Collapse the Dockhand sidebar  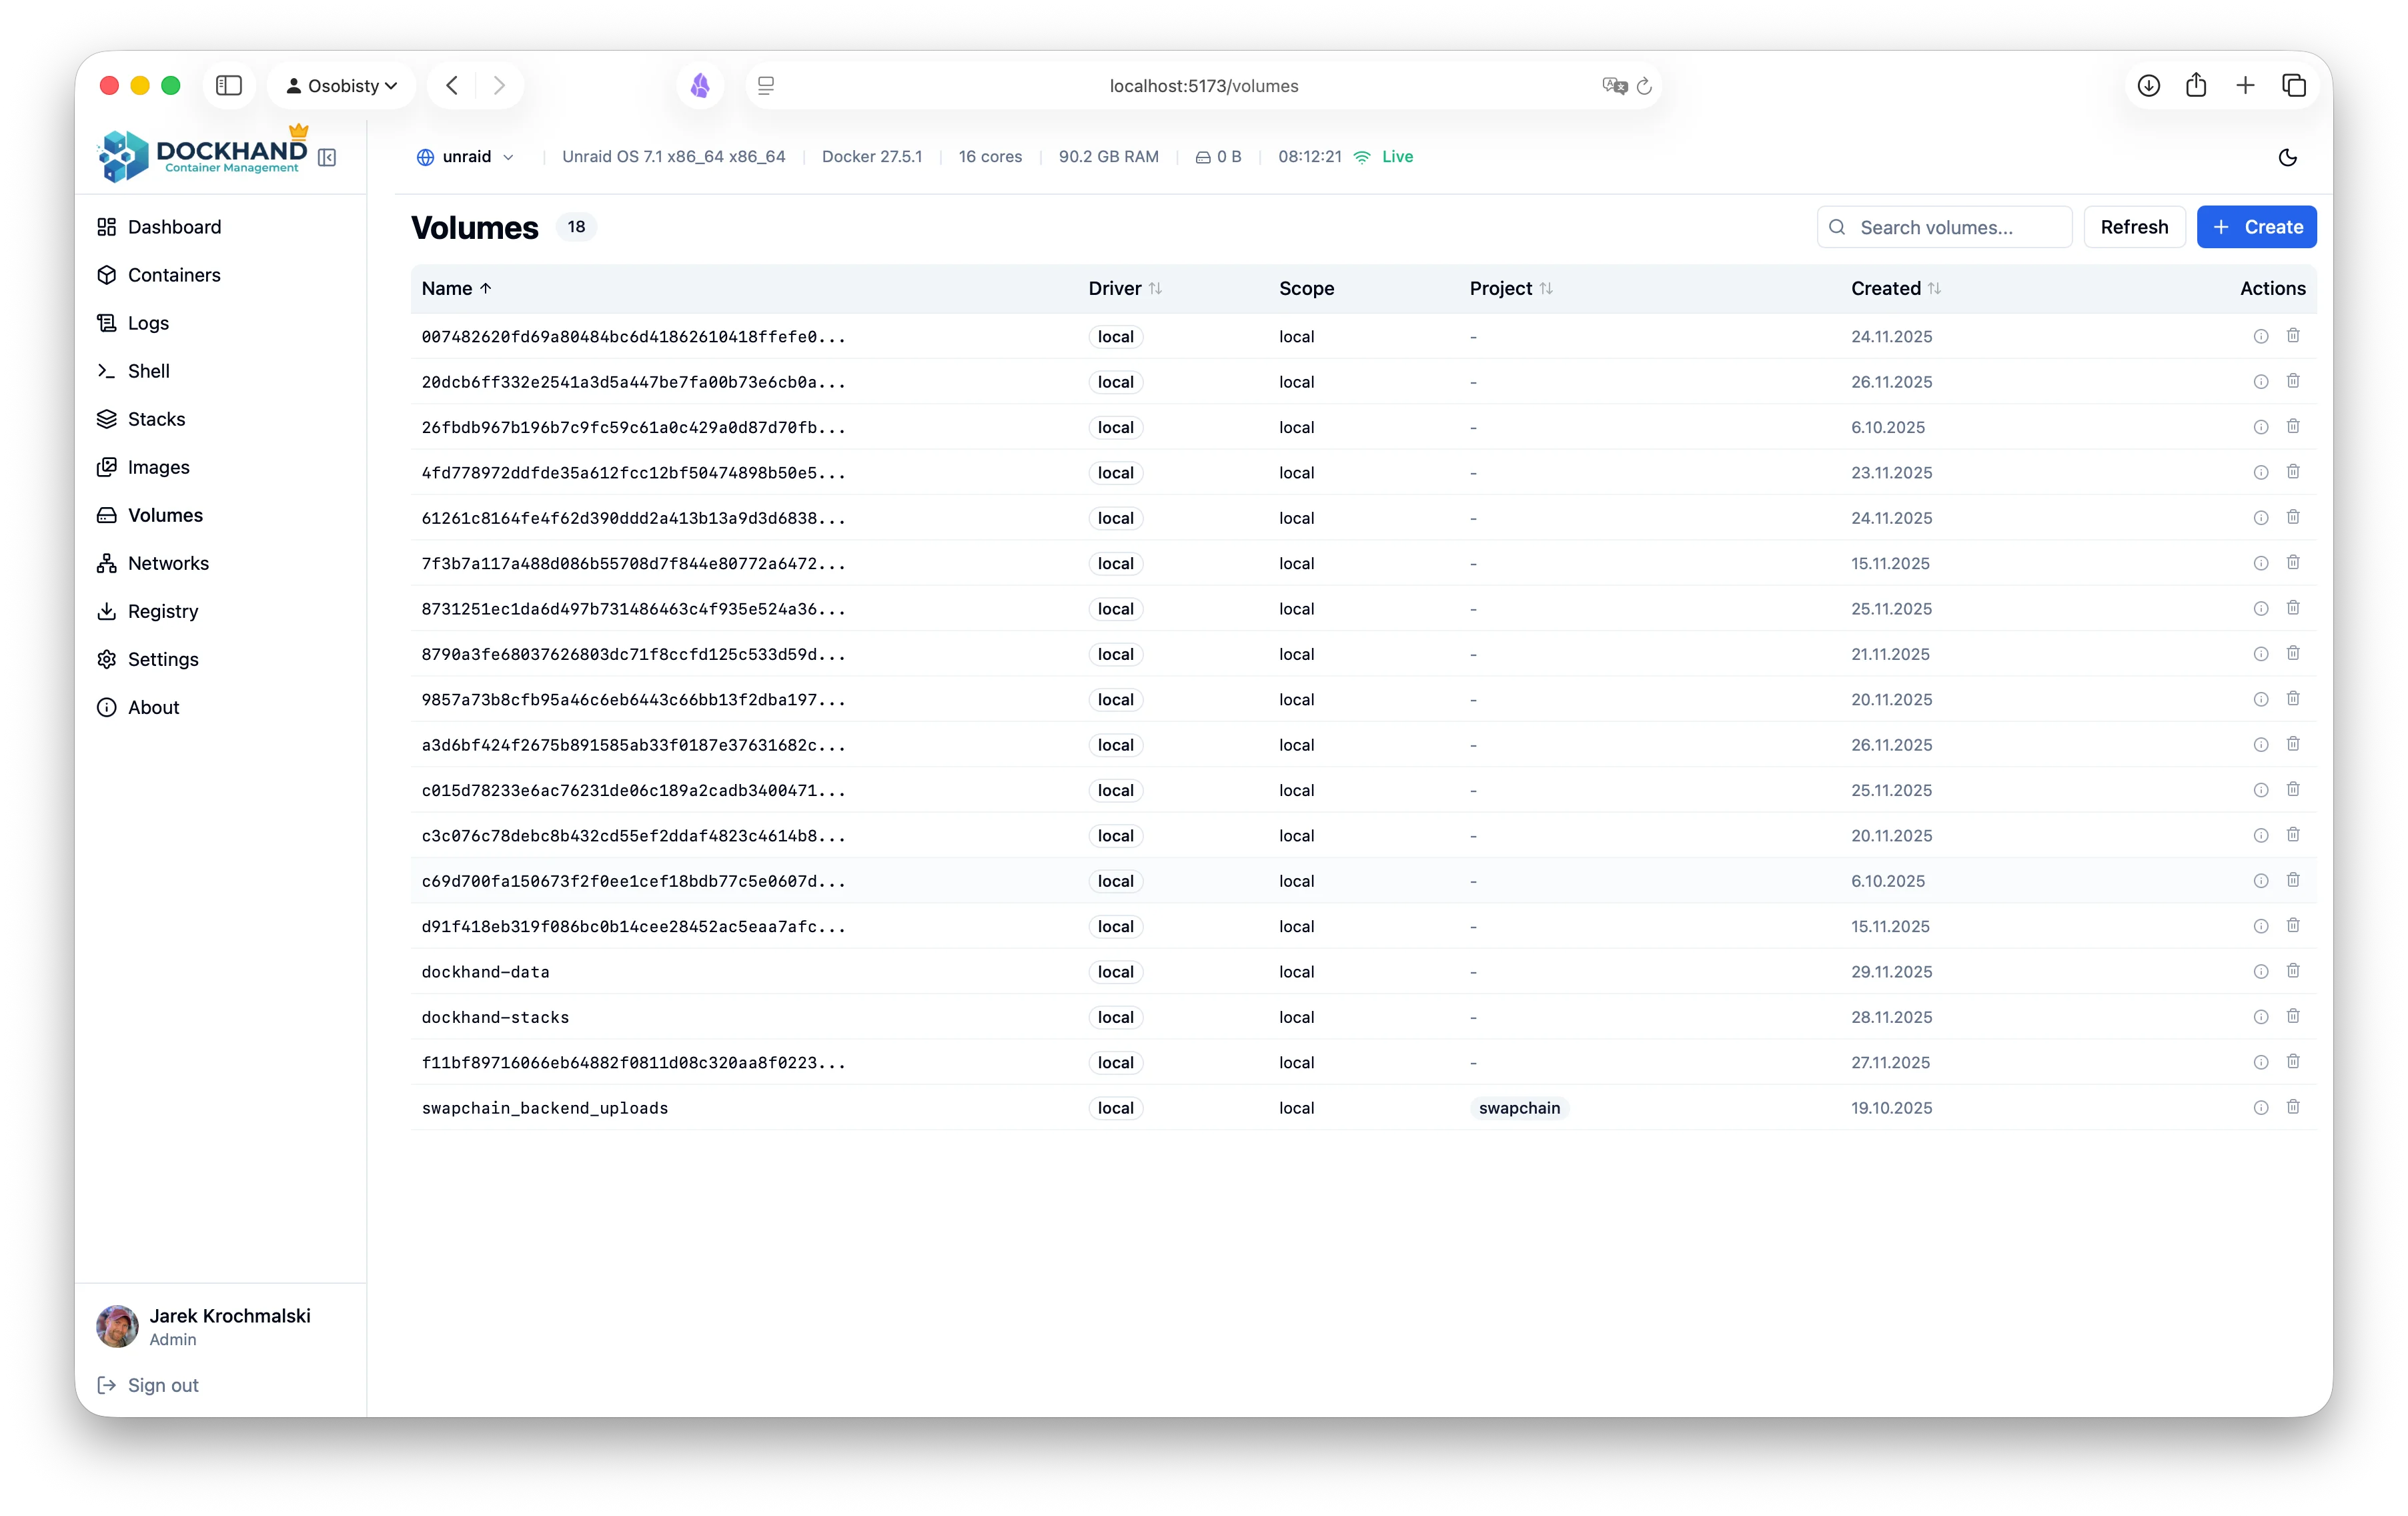tap(327, 158)
